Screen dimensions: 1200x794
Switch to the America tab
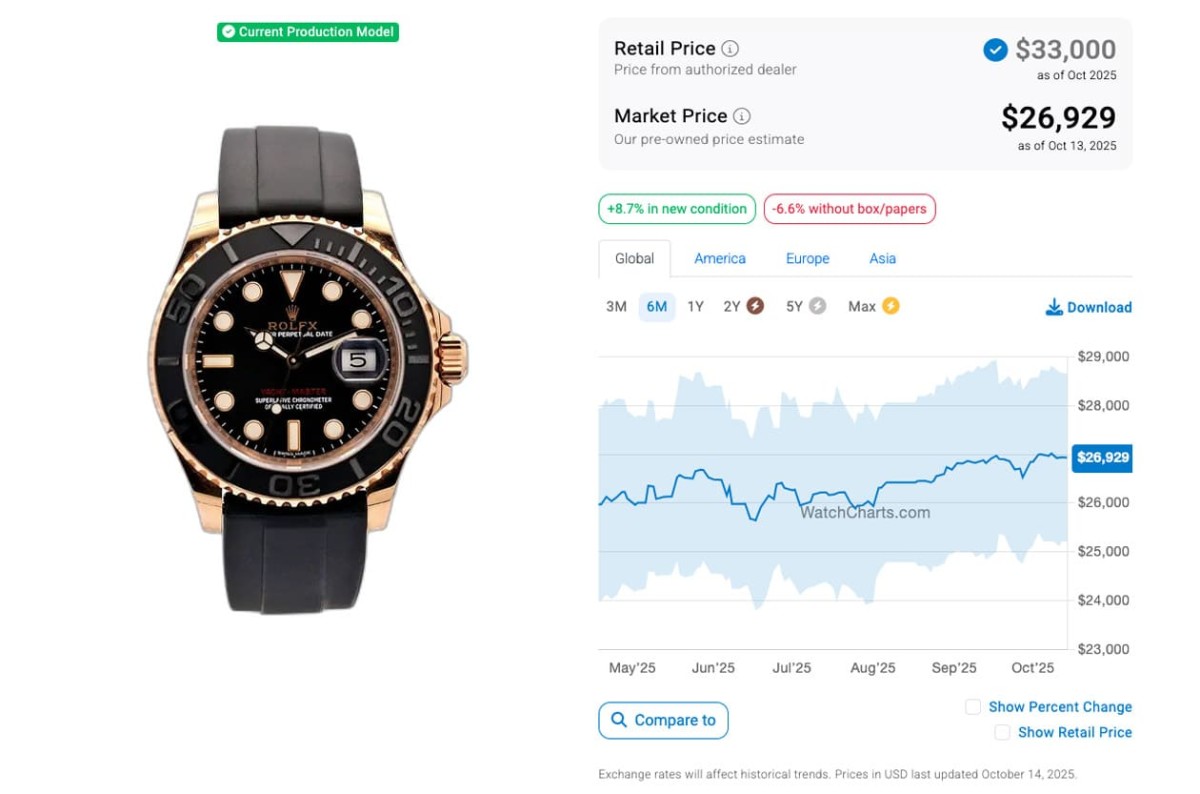coord(720,258)
